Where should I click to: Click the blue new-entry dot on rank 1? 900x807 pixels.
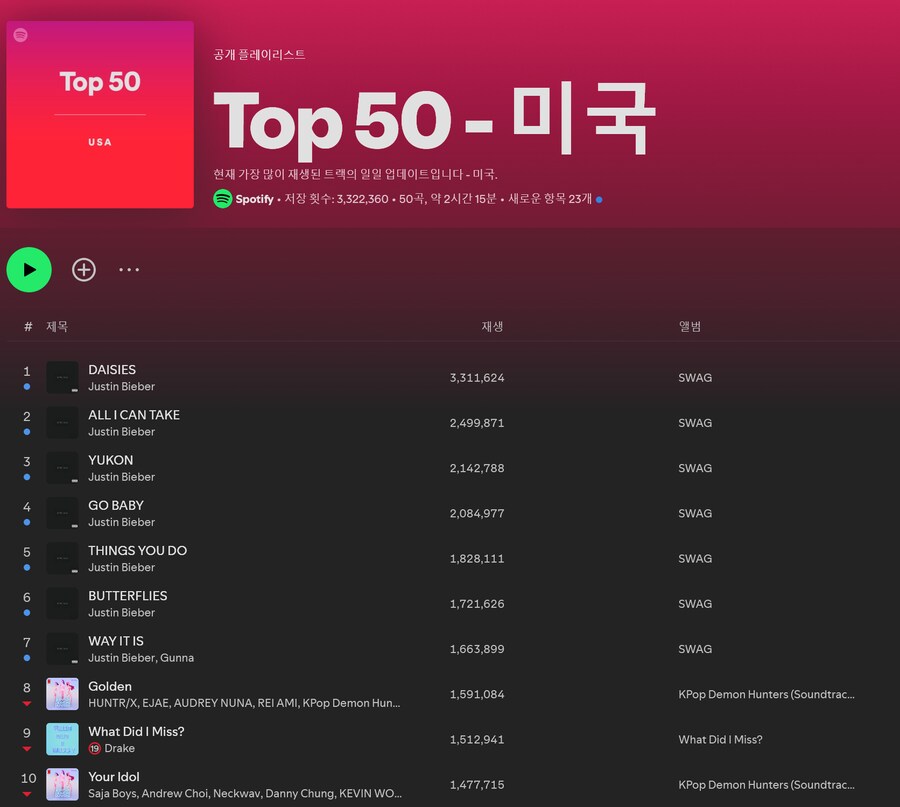[x=26, y=387]
